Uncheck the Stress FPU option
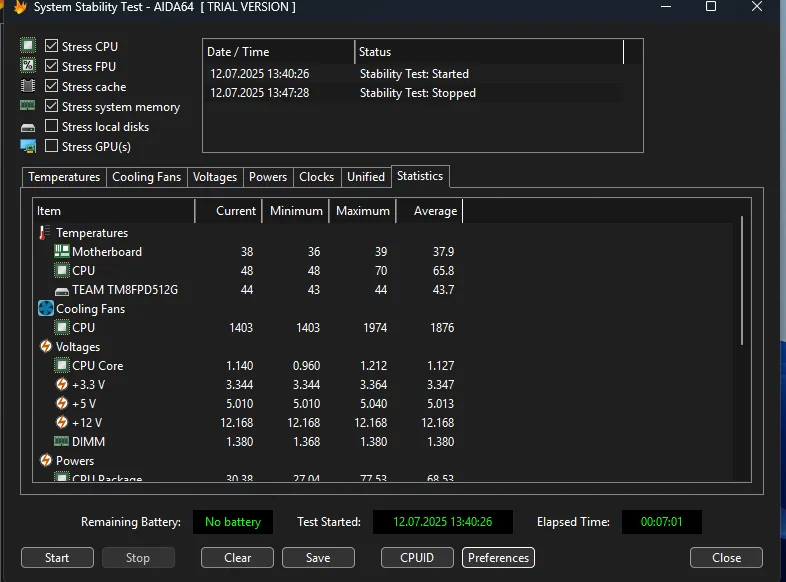 pyautogui.click(x=51, y=66)
